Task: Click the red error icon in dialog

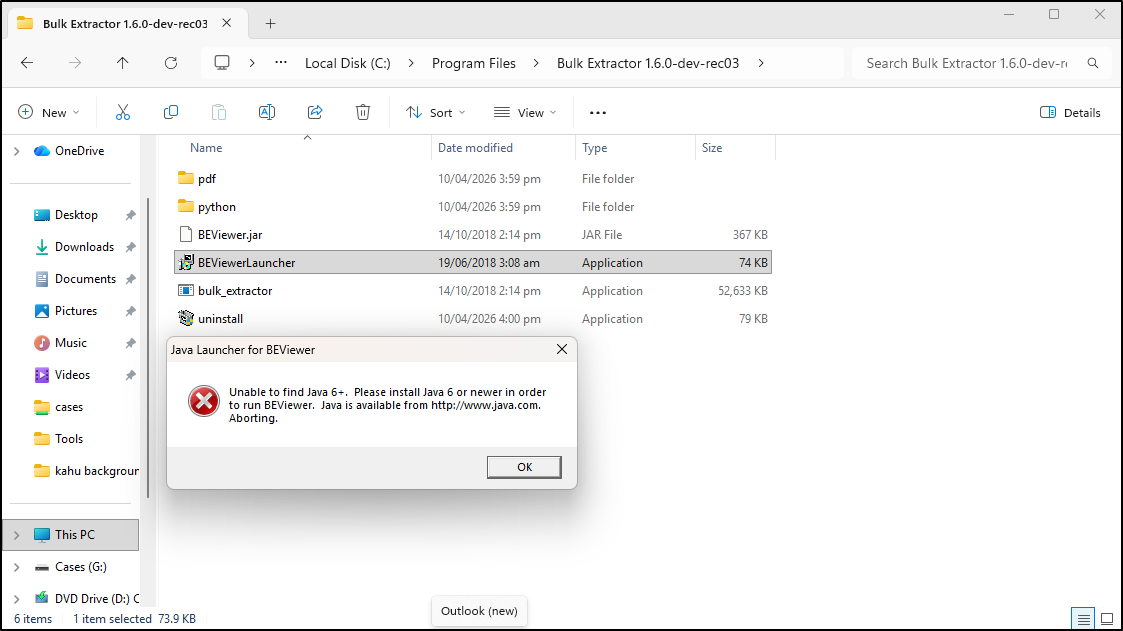Action: point(204,401)
